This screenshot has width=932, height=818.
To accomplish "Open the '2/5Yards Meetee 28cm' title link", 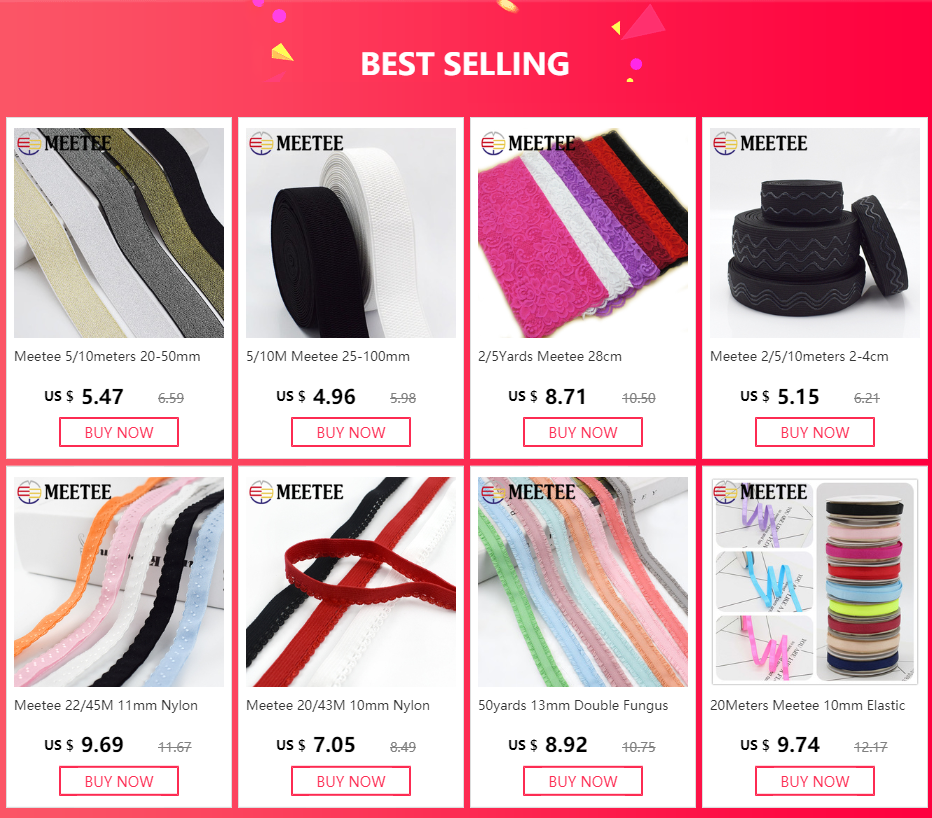I will [x=550, y=356].
